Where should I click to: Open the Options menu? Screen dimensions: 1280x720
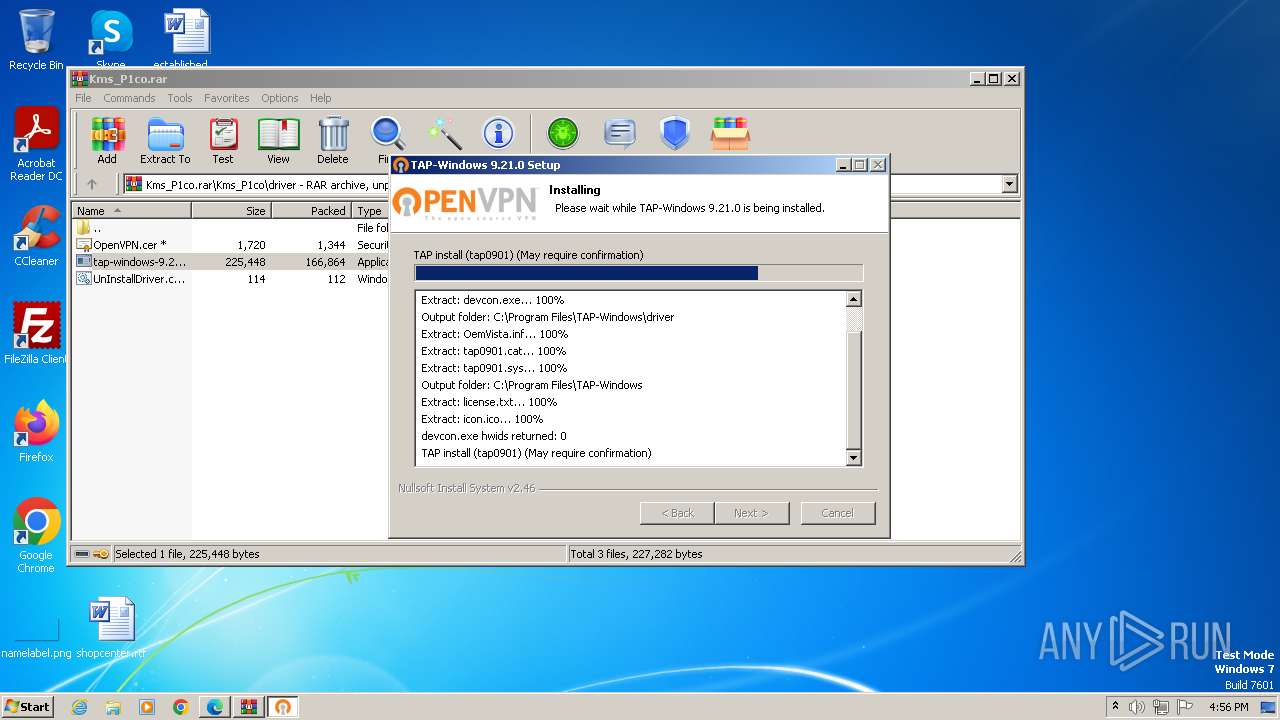[280, 98]
